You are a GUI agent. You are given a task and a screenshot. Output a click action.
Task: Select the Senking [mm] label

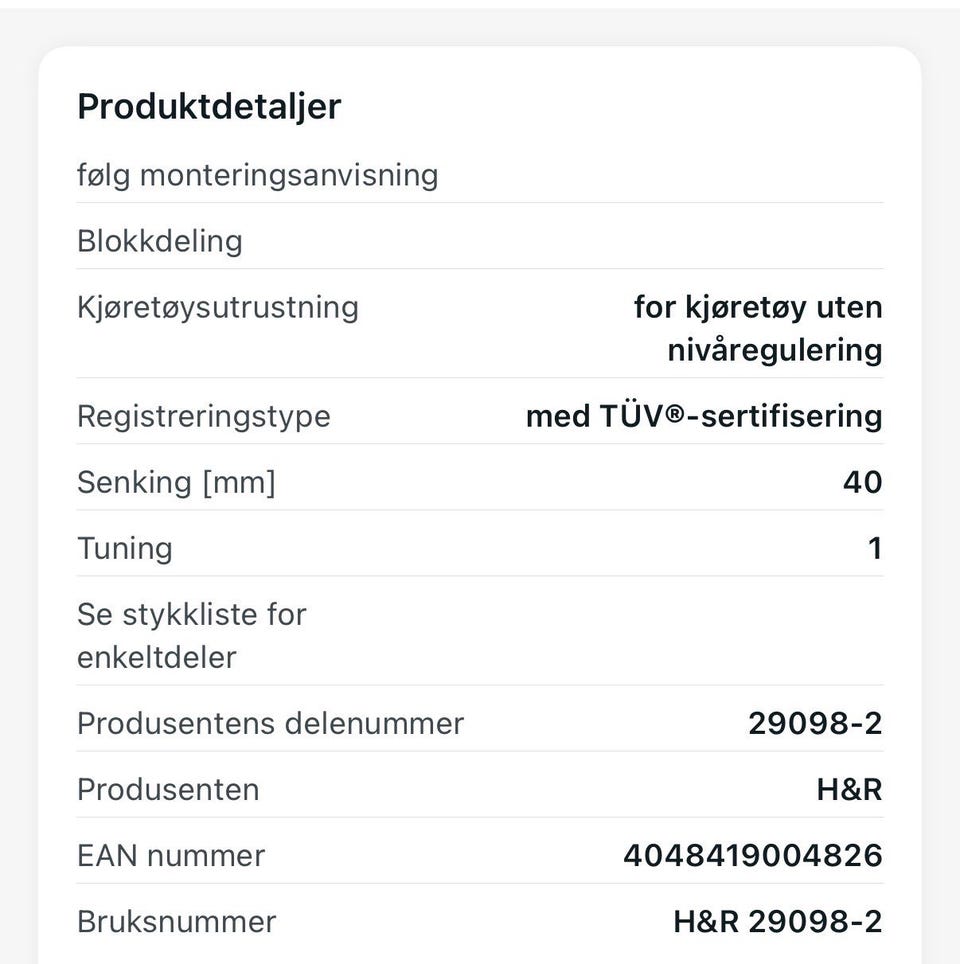tap(177, 482)
